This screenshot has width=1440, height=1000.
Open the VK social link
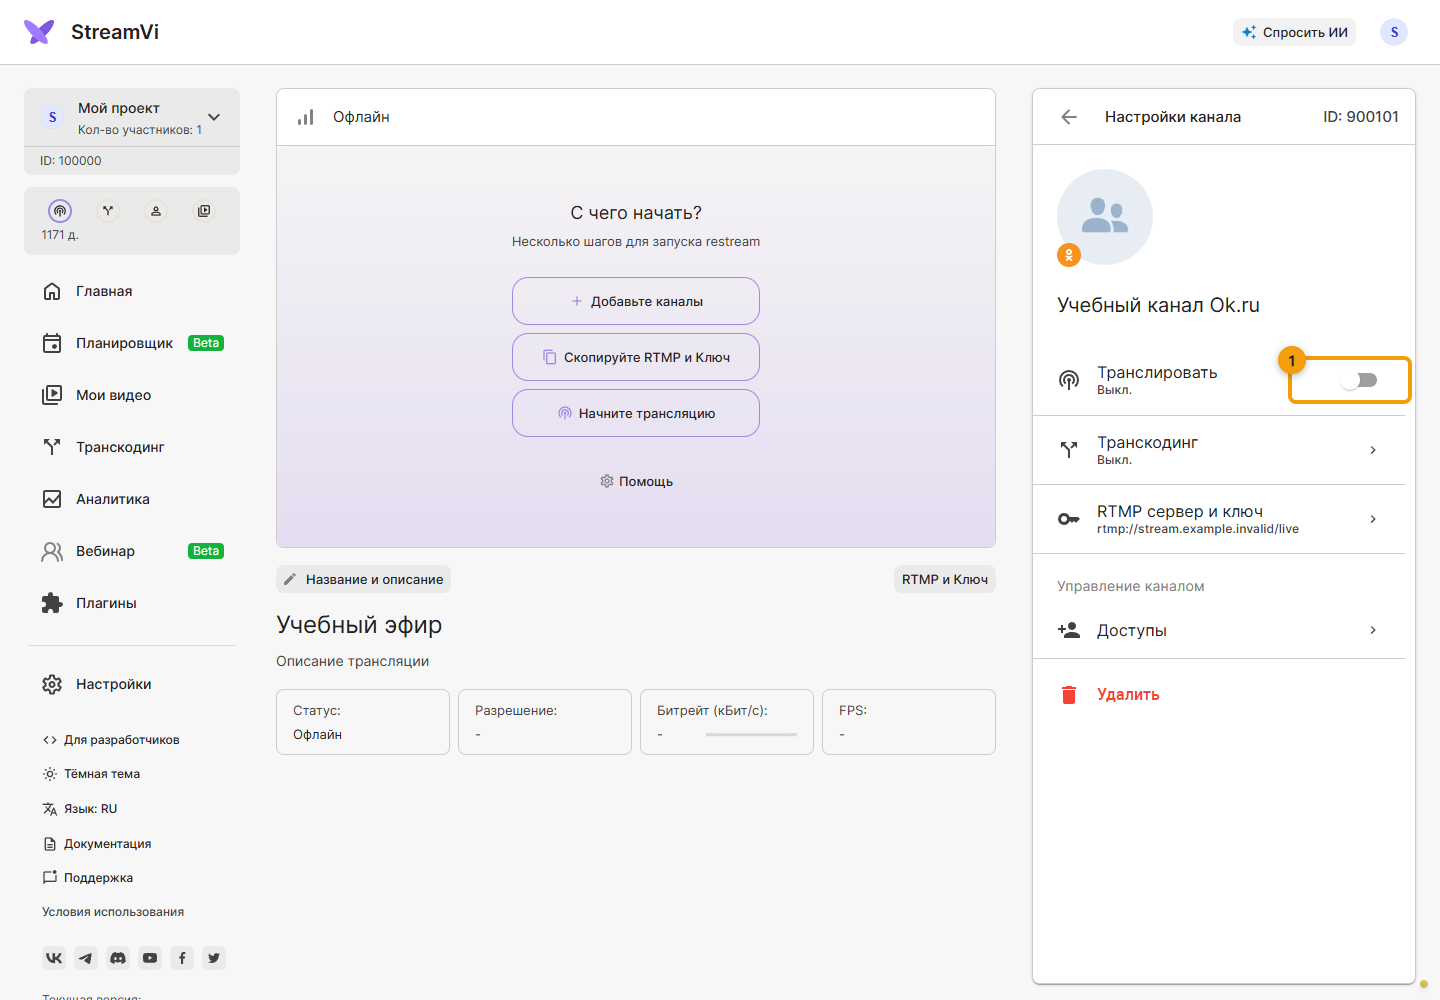pyautogui.click(x=54, y=958)
